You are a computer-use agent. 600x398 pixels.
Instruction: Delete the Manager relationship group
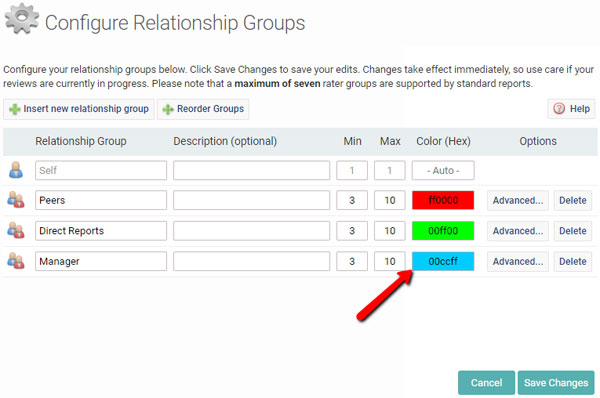573,262
